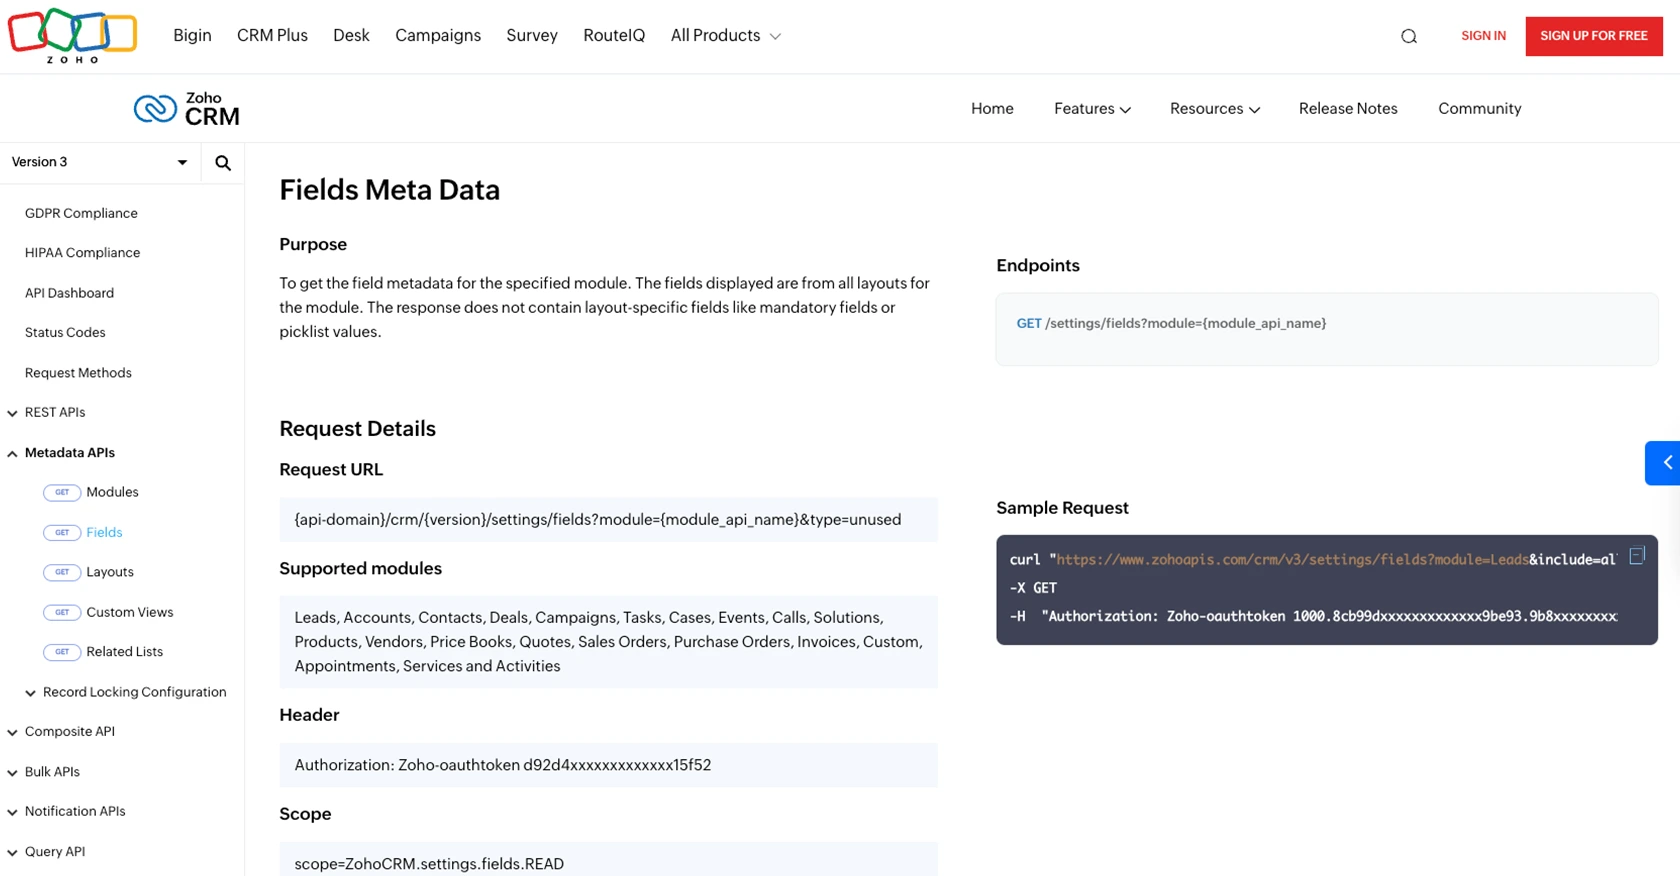Copy the sample request code
1680x876 pixels.
click(x=1637, y=555)
